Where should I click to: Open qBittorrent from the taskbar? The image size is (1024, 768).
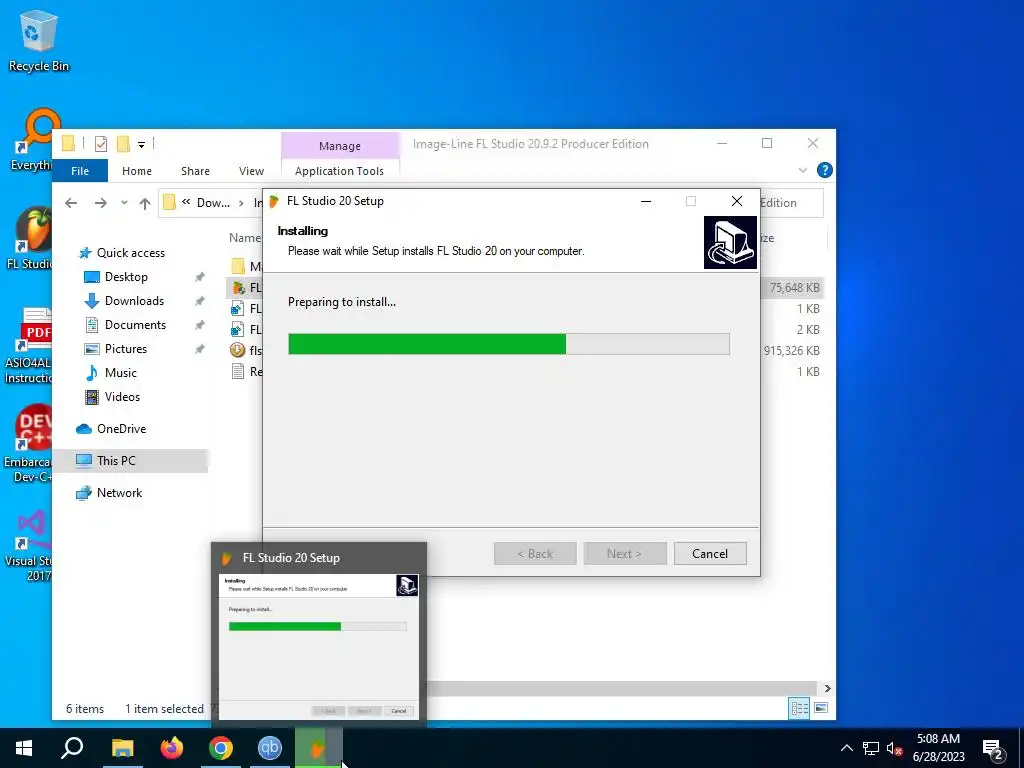point(270,748)
